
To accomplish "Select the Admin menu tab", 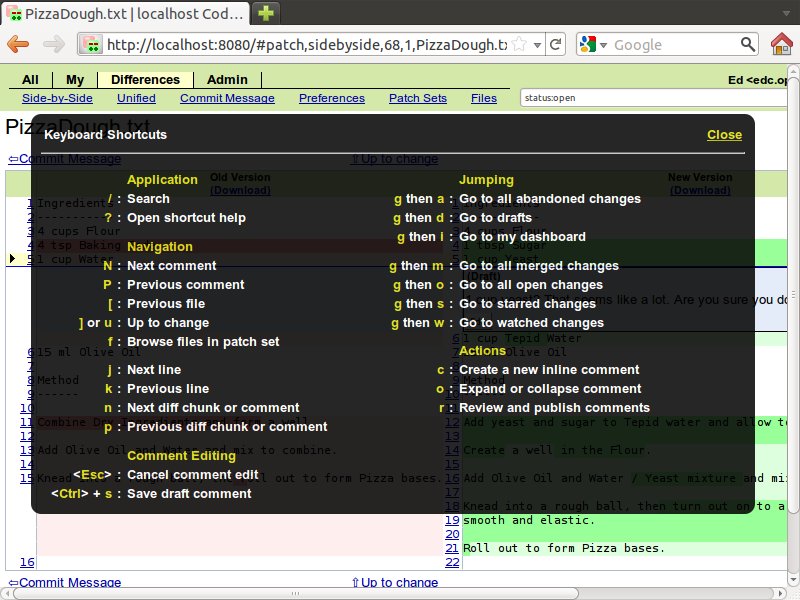I will click(227, 80).
